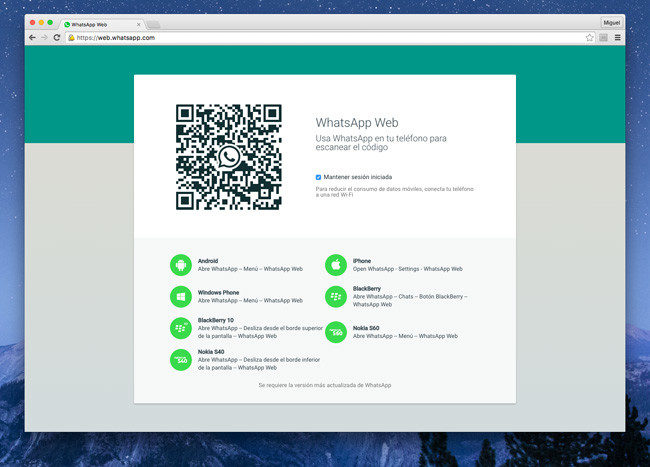The image size is (650, 467).
Task: Click the Nokia S40 label text
Action: click(211, 352)
